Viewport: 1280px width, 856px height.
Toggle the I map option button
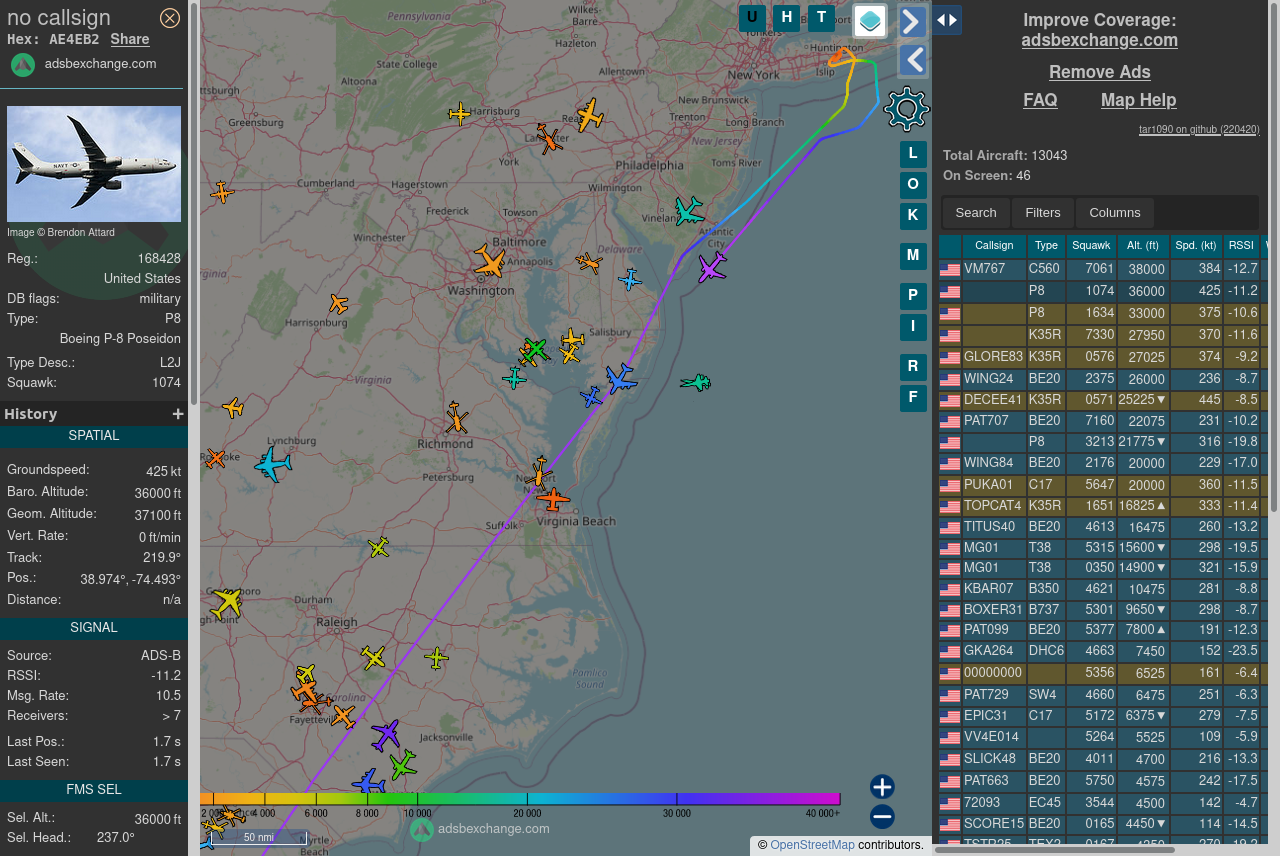click(913, 326)
